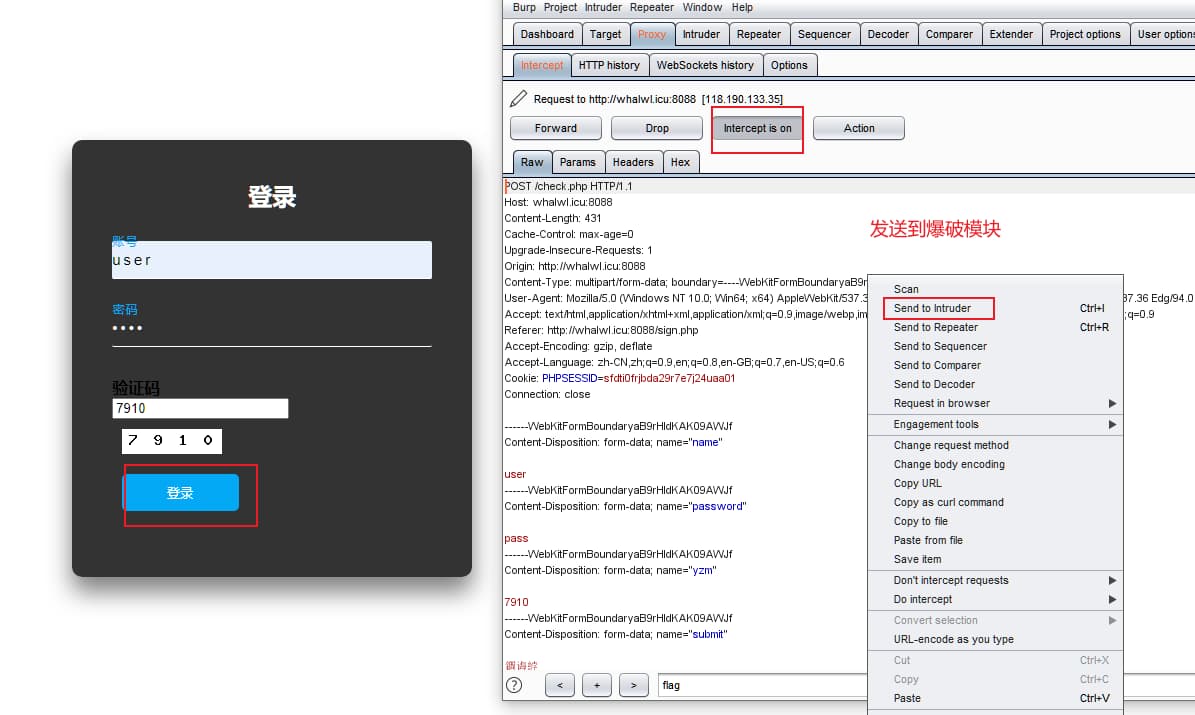This screenshot has width=1195, height=715.
Task: Choose Paste in the context menu
Action: pos(995,698)
